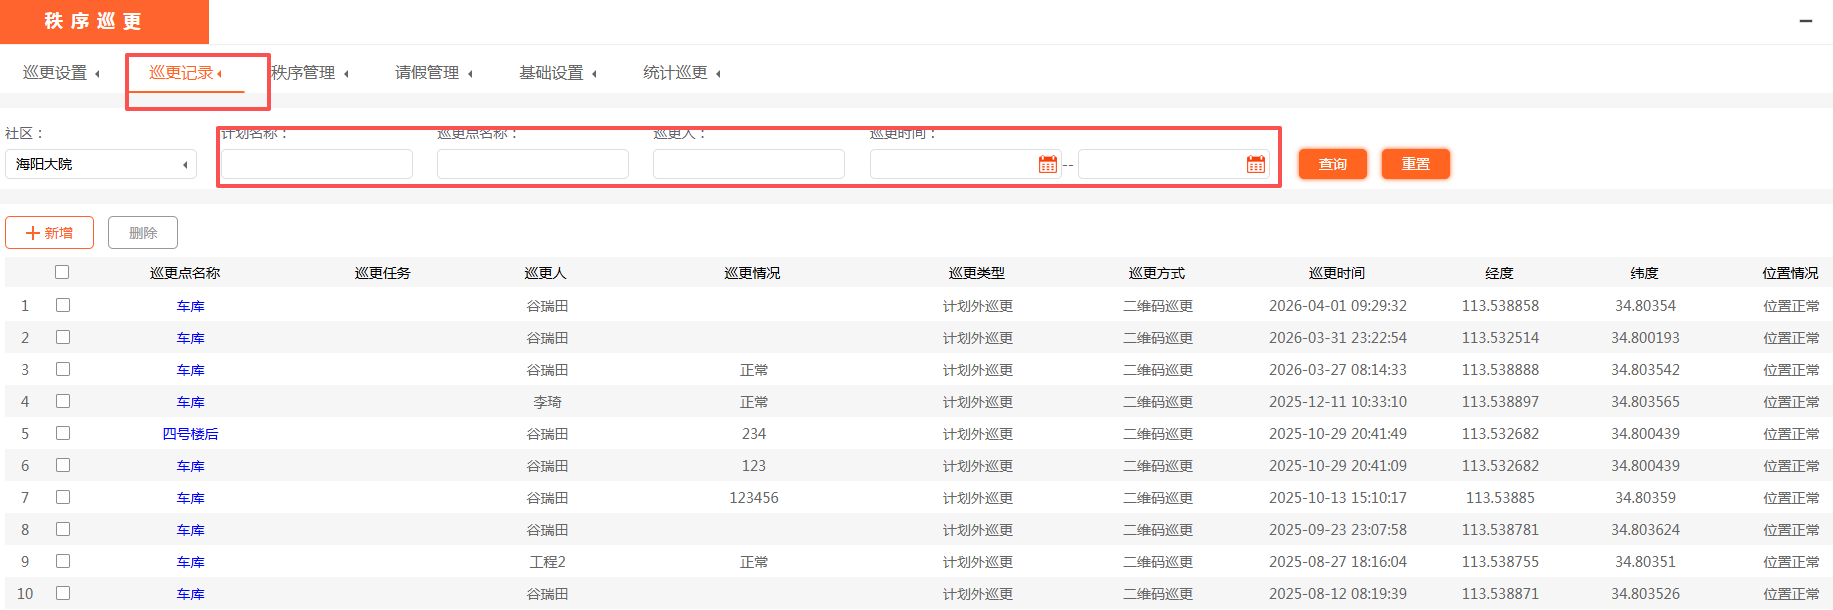Open the 四号楼后 patrol point link
1833x610 pixels.
click(x=190, y=434)
